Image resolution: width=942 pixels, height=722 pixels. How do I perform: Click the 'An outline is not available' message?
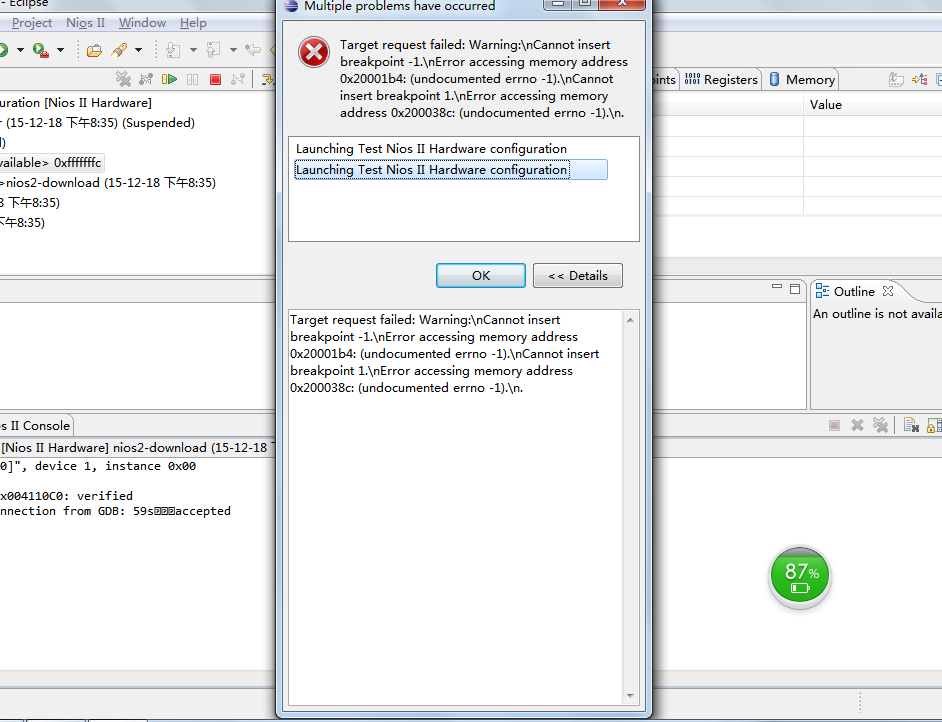pos(877,314)
